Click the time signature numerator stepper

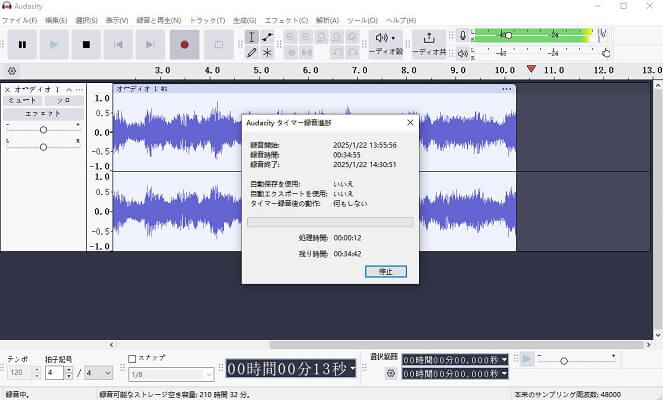click(x=69, y=373)
